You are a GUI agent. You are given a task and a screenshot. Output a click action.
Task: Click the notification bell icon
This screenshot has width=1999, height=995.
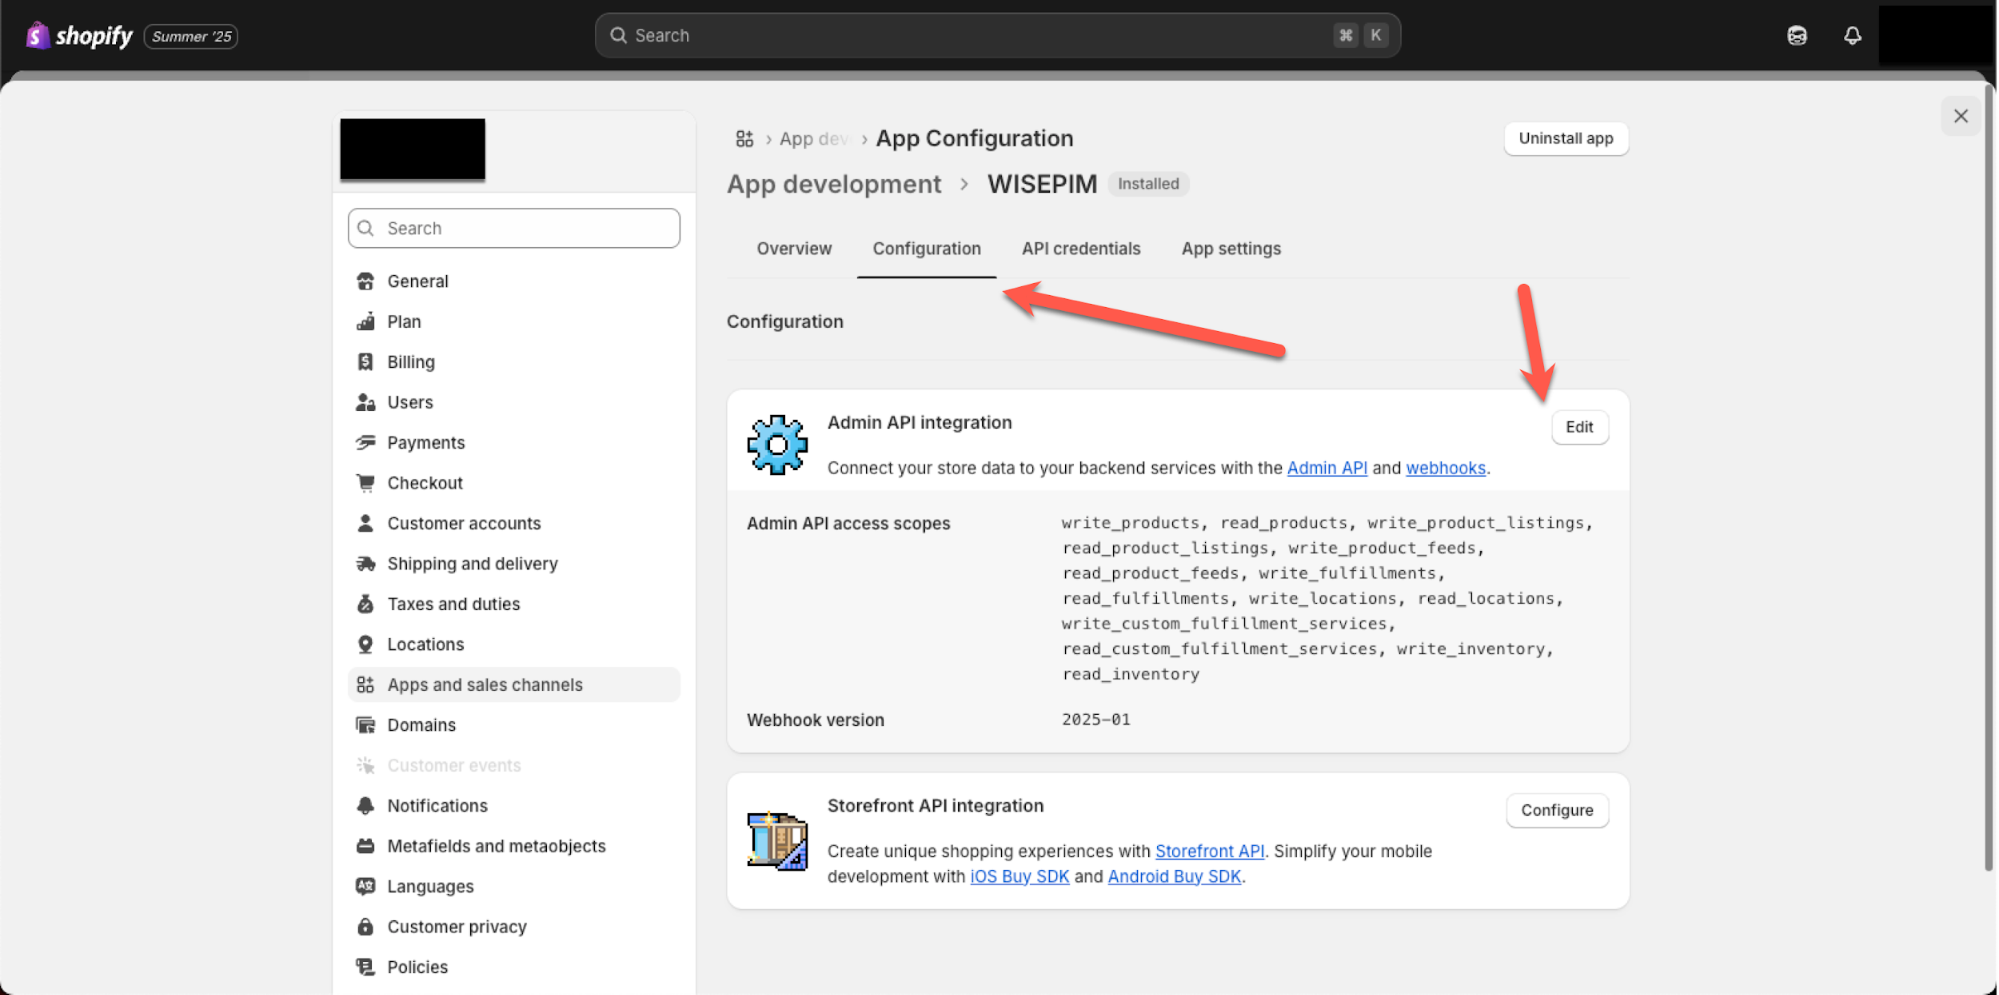(1852, 35)
